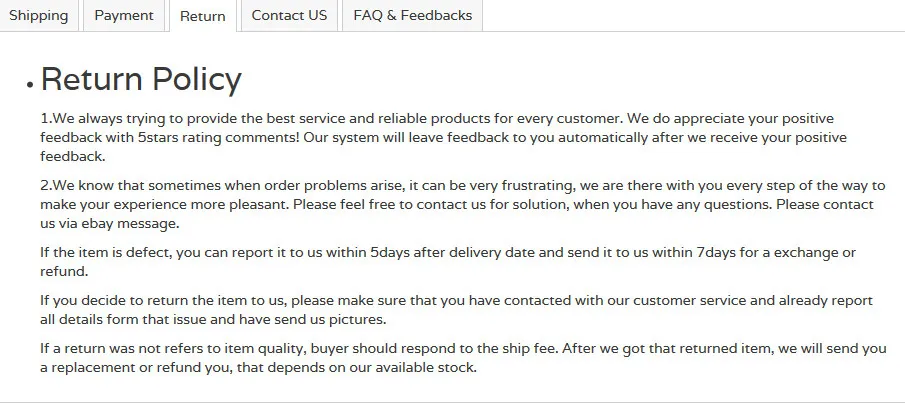The height and width of the screenshot is (403, 905).
Task: Open the Shipping tab
Action: (39, 16)
